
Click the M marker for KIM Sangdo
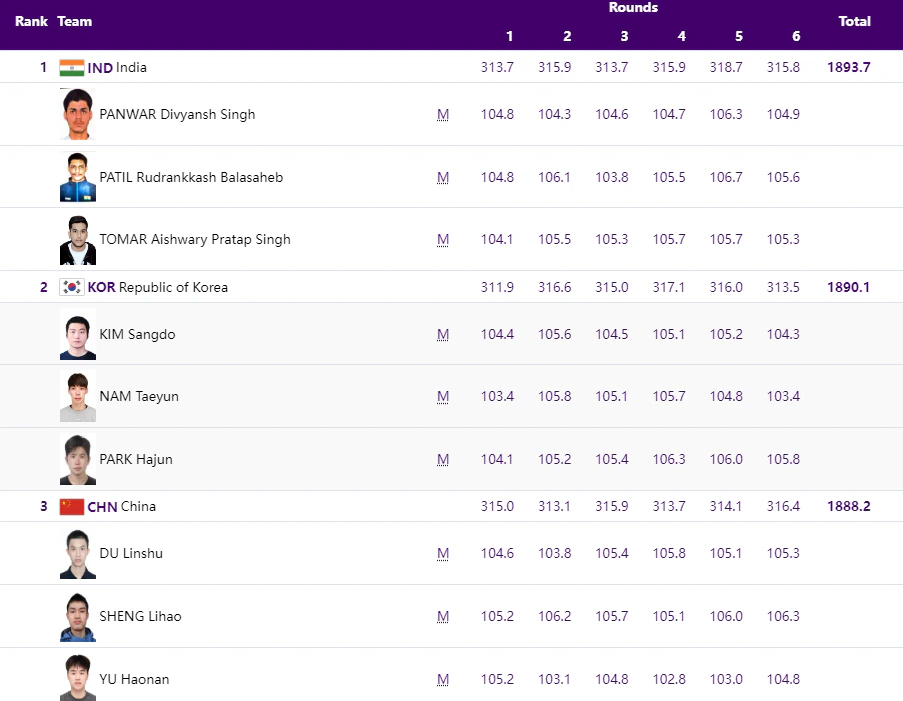442,335
